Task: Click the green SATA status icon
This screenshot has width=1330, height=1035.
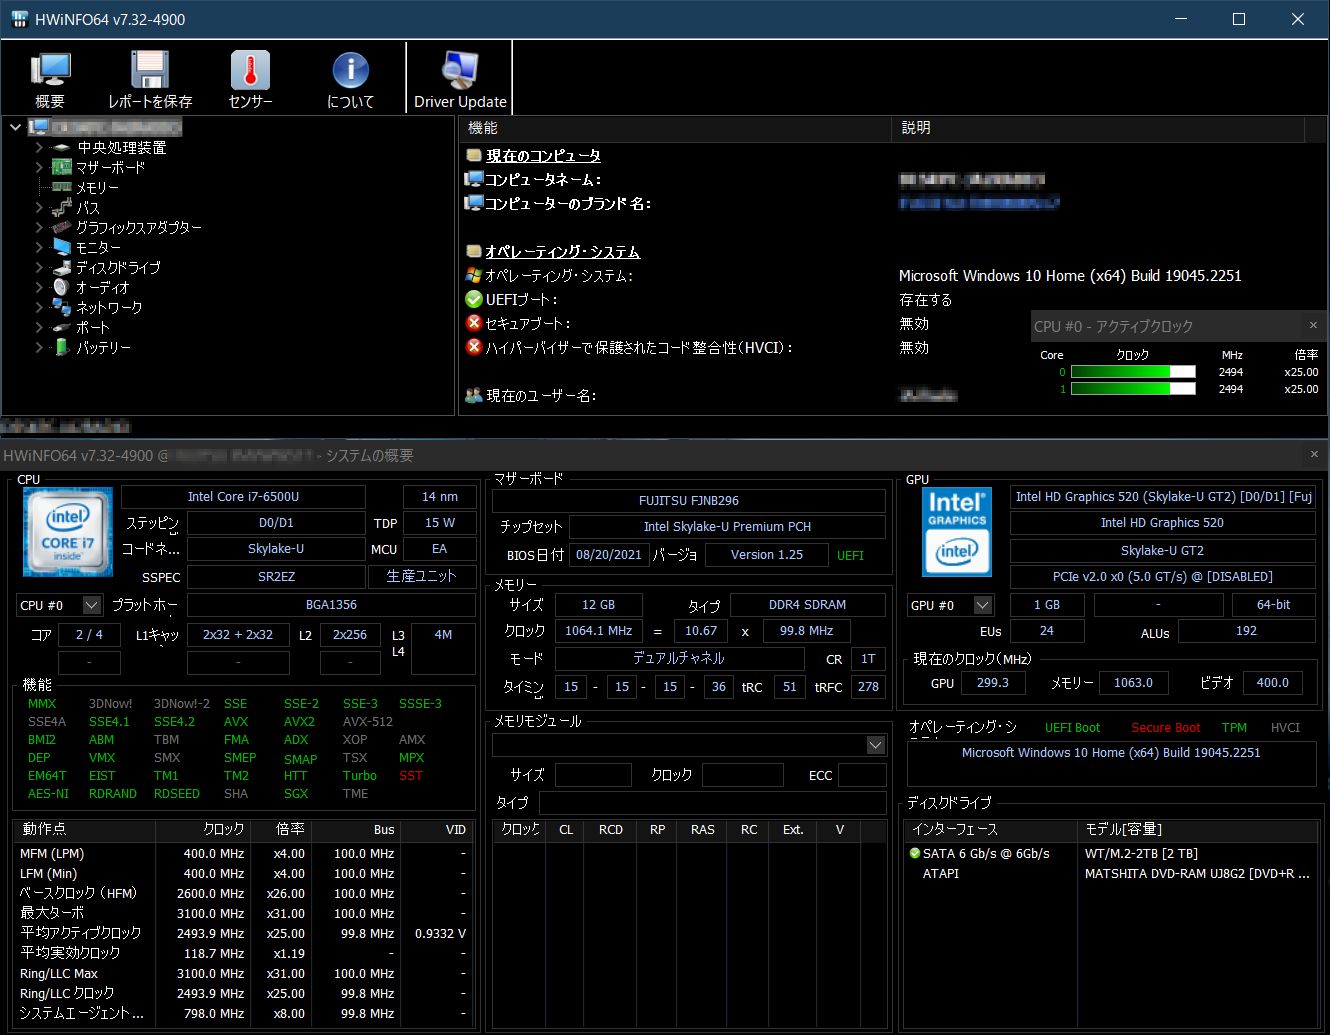Action: (x=914, y=854)
